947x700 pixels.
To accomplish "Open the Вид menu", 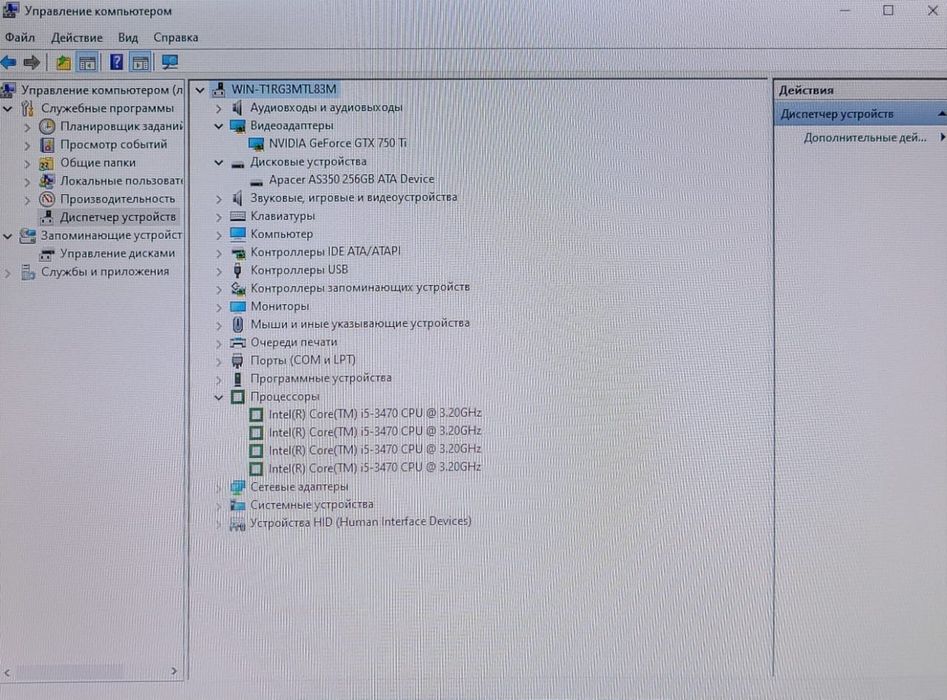I will point(128,37).
